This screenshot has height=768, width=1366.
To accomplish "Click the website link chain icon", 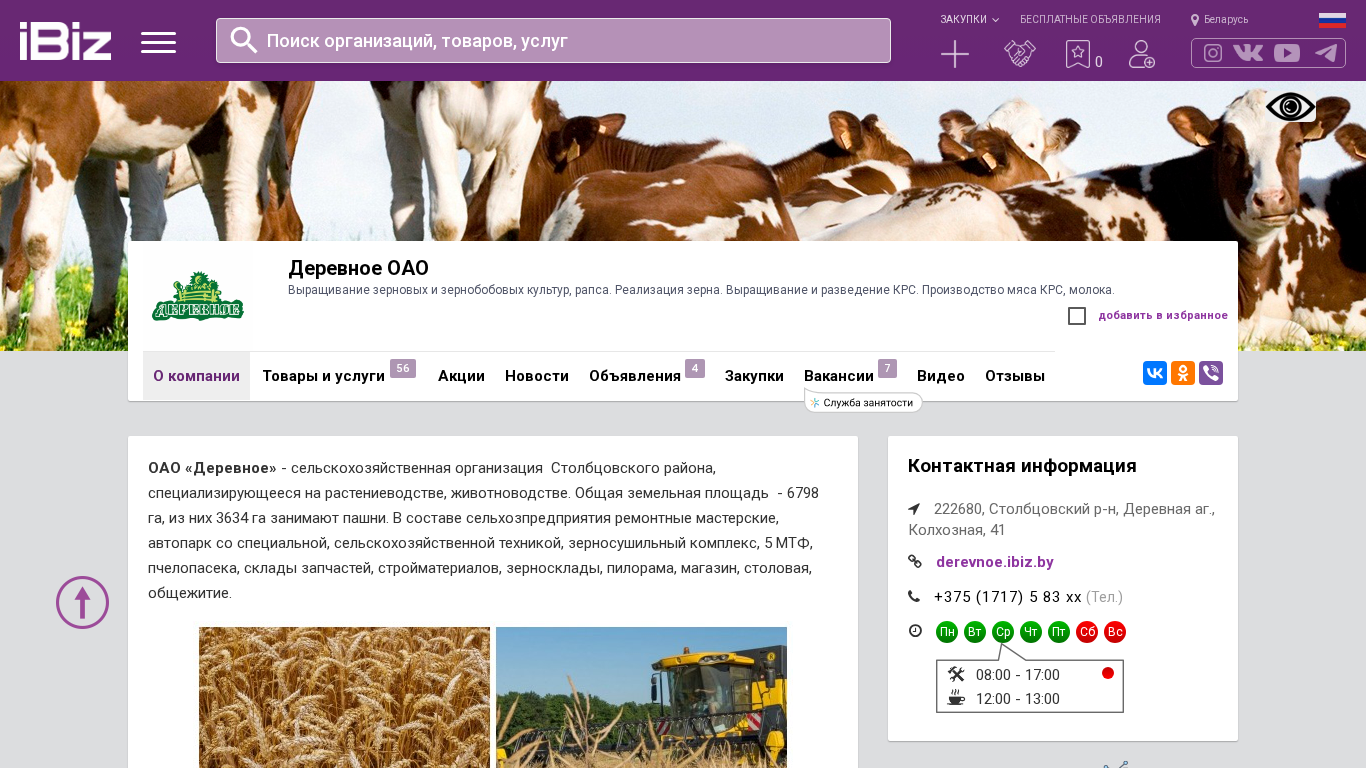I will [915, 562].
